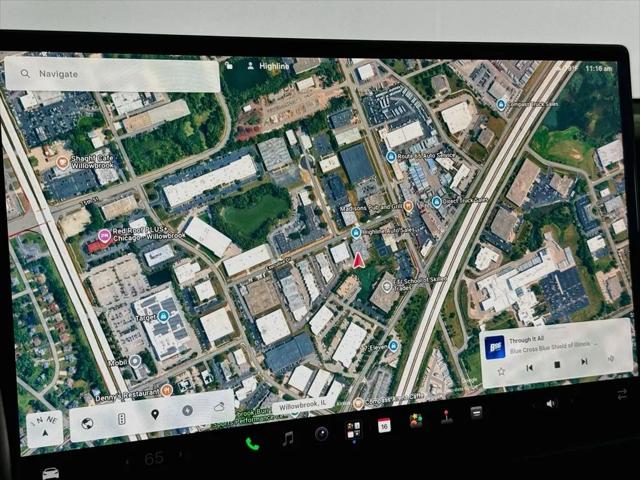Select the Direct Truck Sales pin
This screenshot has width=640, height=480.
436,202
